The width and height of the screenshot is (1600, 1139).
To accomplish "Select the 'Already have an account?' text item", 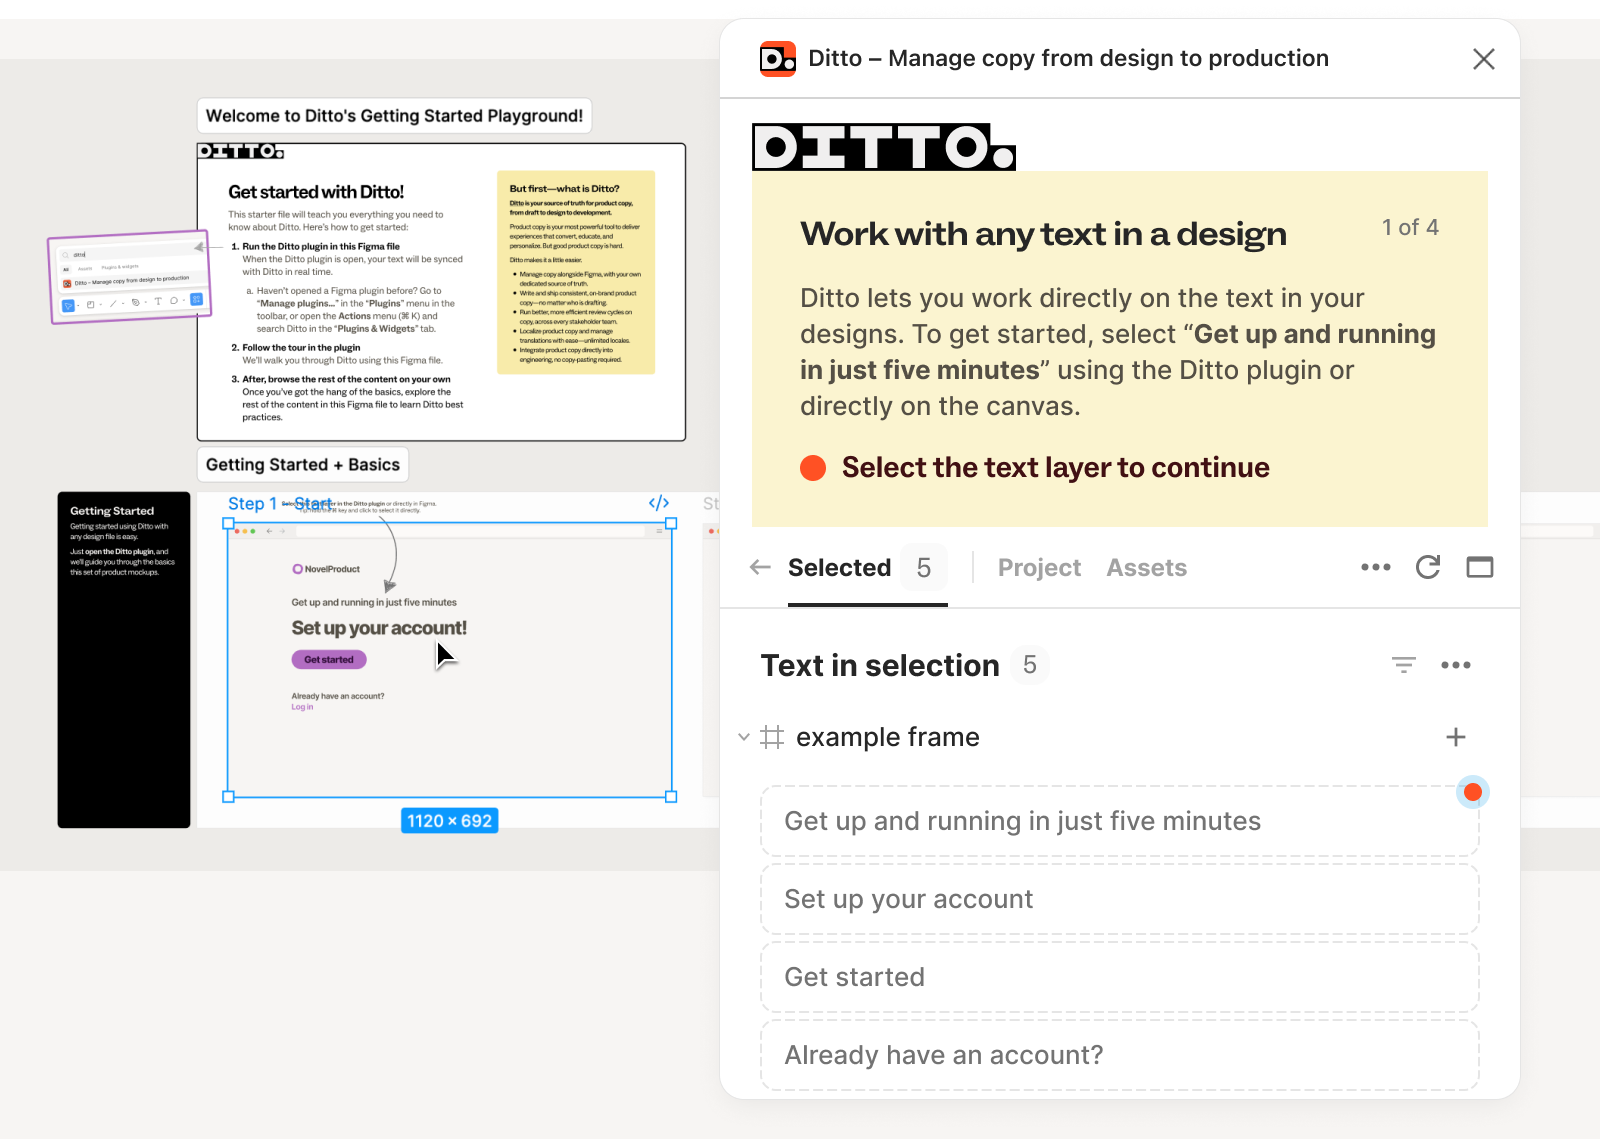I will tap(1119, 1055).
